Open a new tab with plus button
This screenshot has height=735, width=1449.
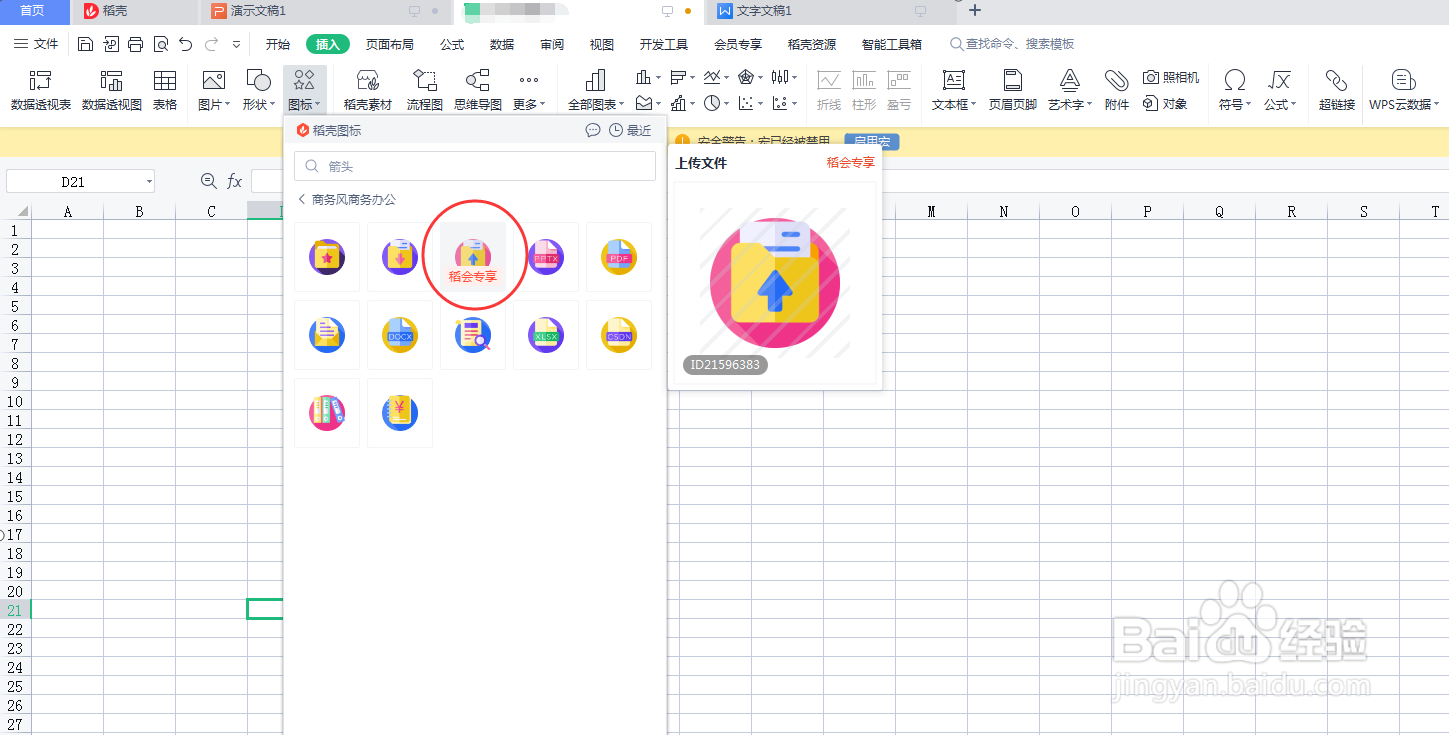[976, 11]
